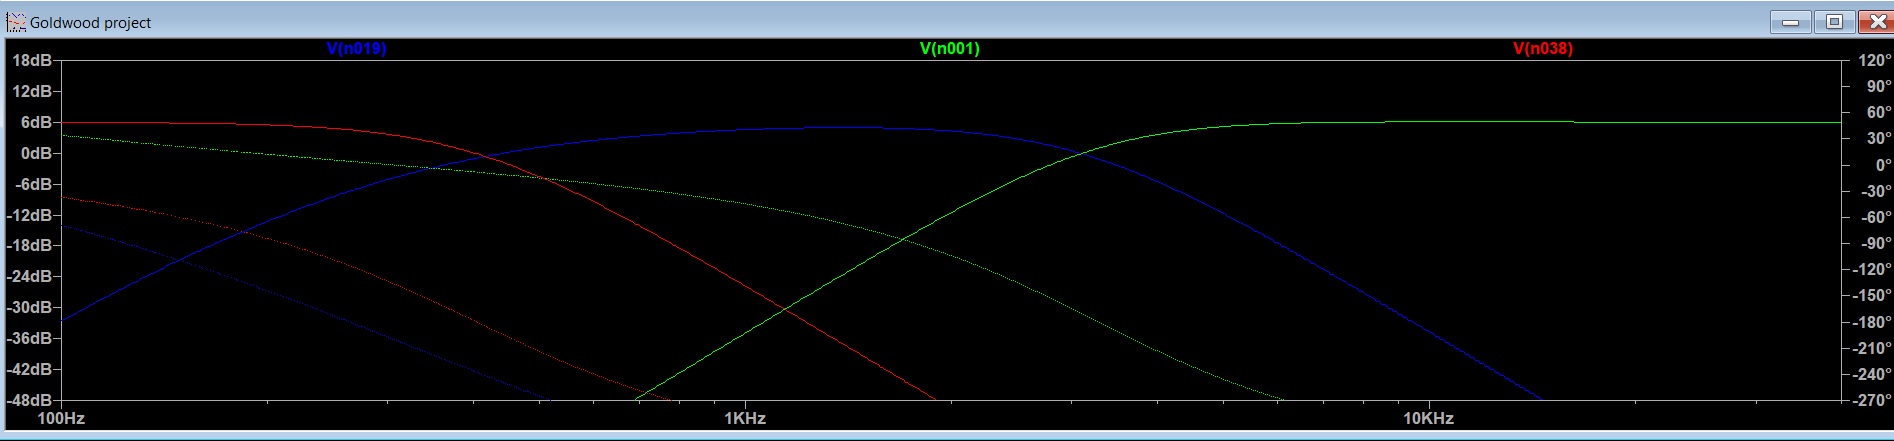Click the 18dB magnitude axis label
The width and height of the screenshot is (1894, 441).
click(32, 61)
